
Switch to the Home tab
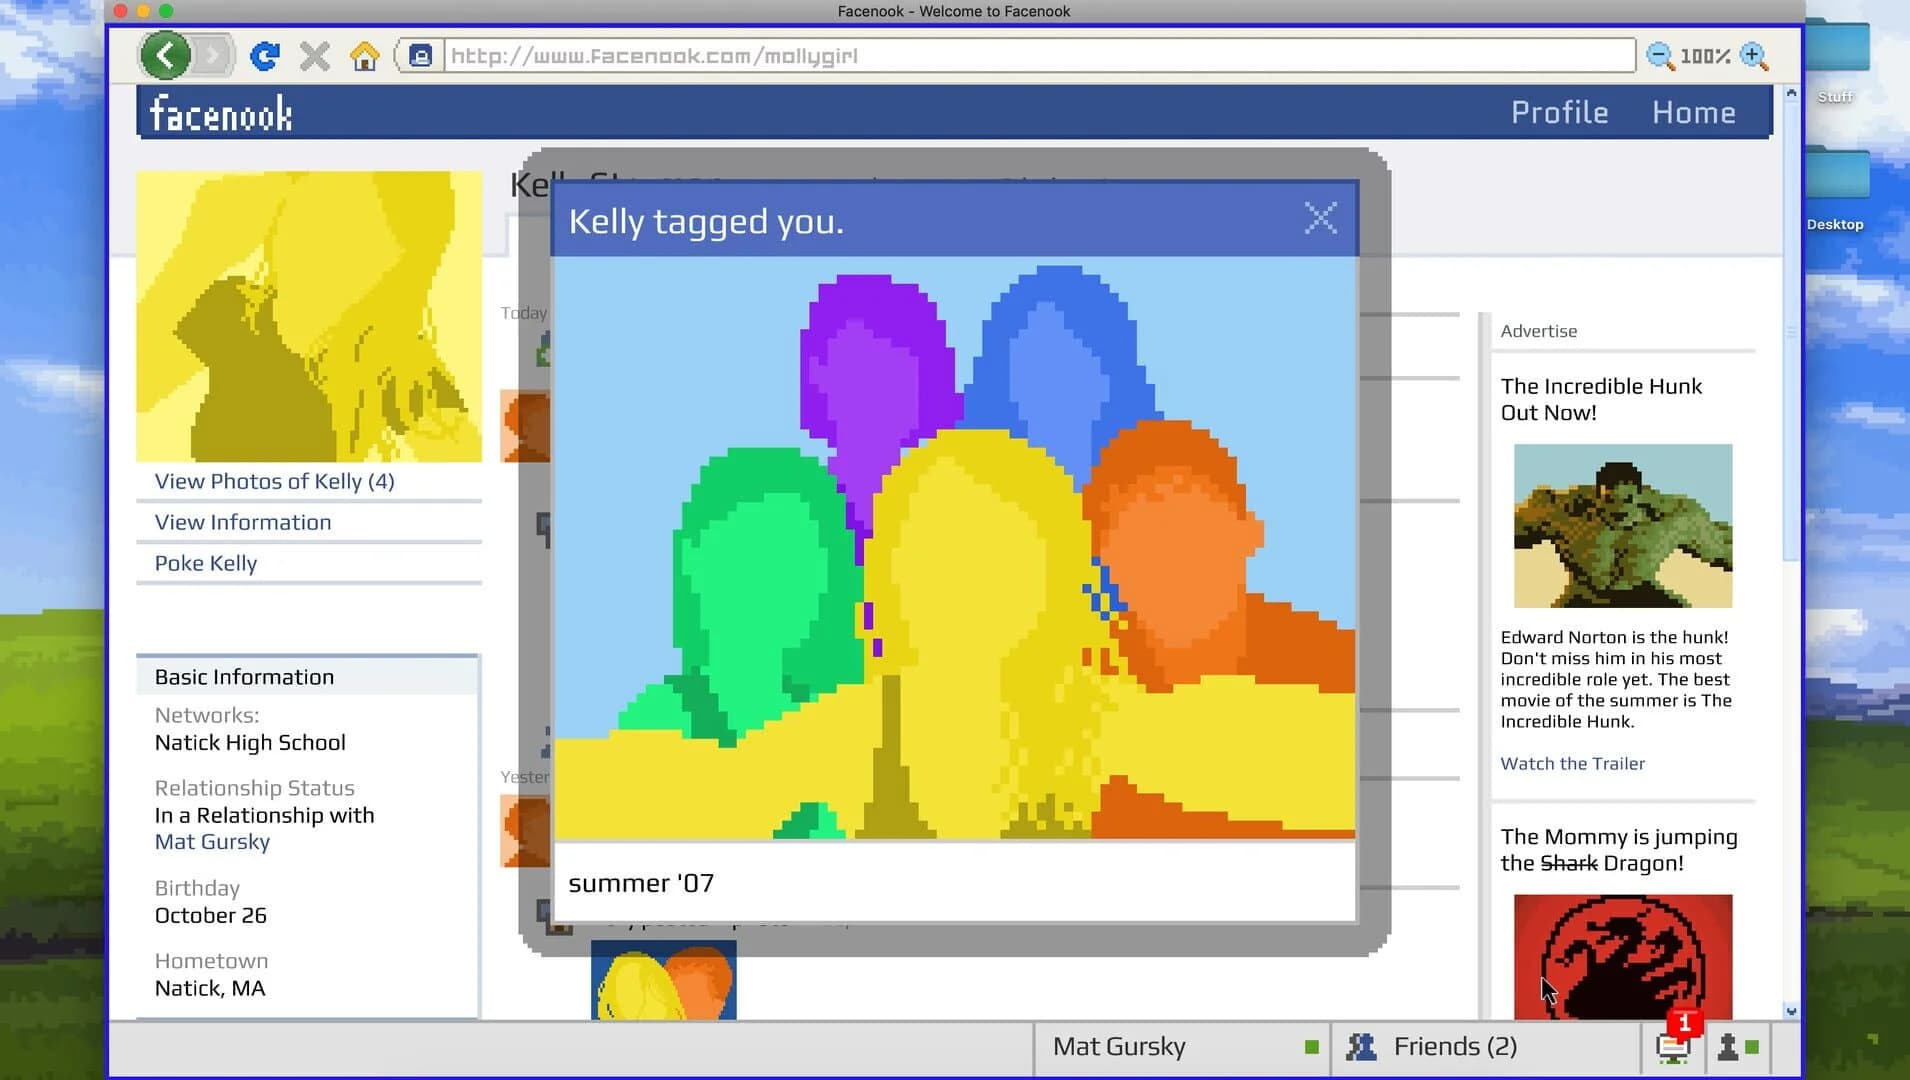coord(1693,112)
